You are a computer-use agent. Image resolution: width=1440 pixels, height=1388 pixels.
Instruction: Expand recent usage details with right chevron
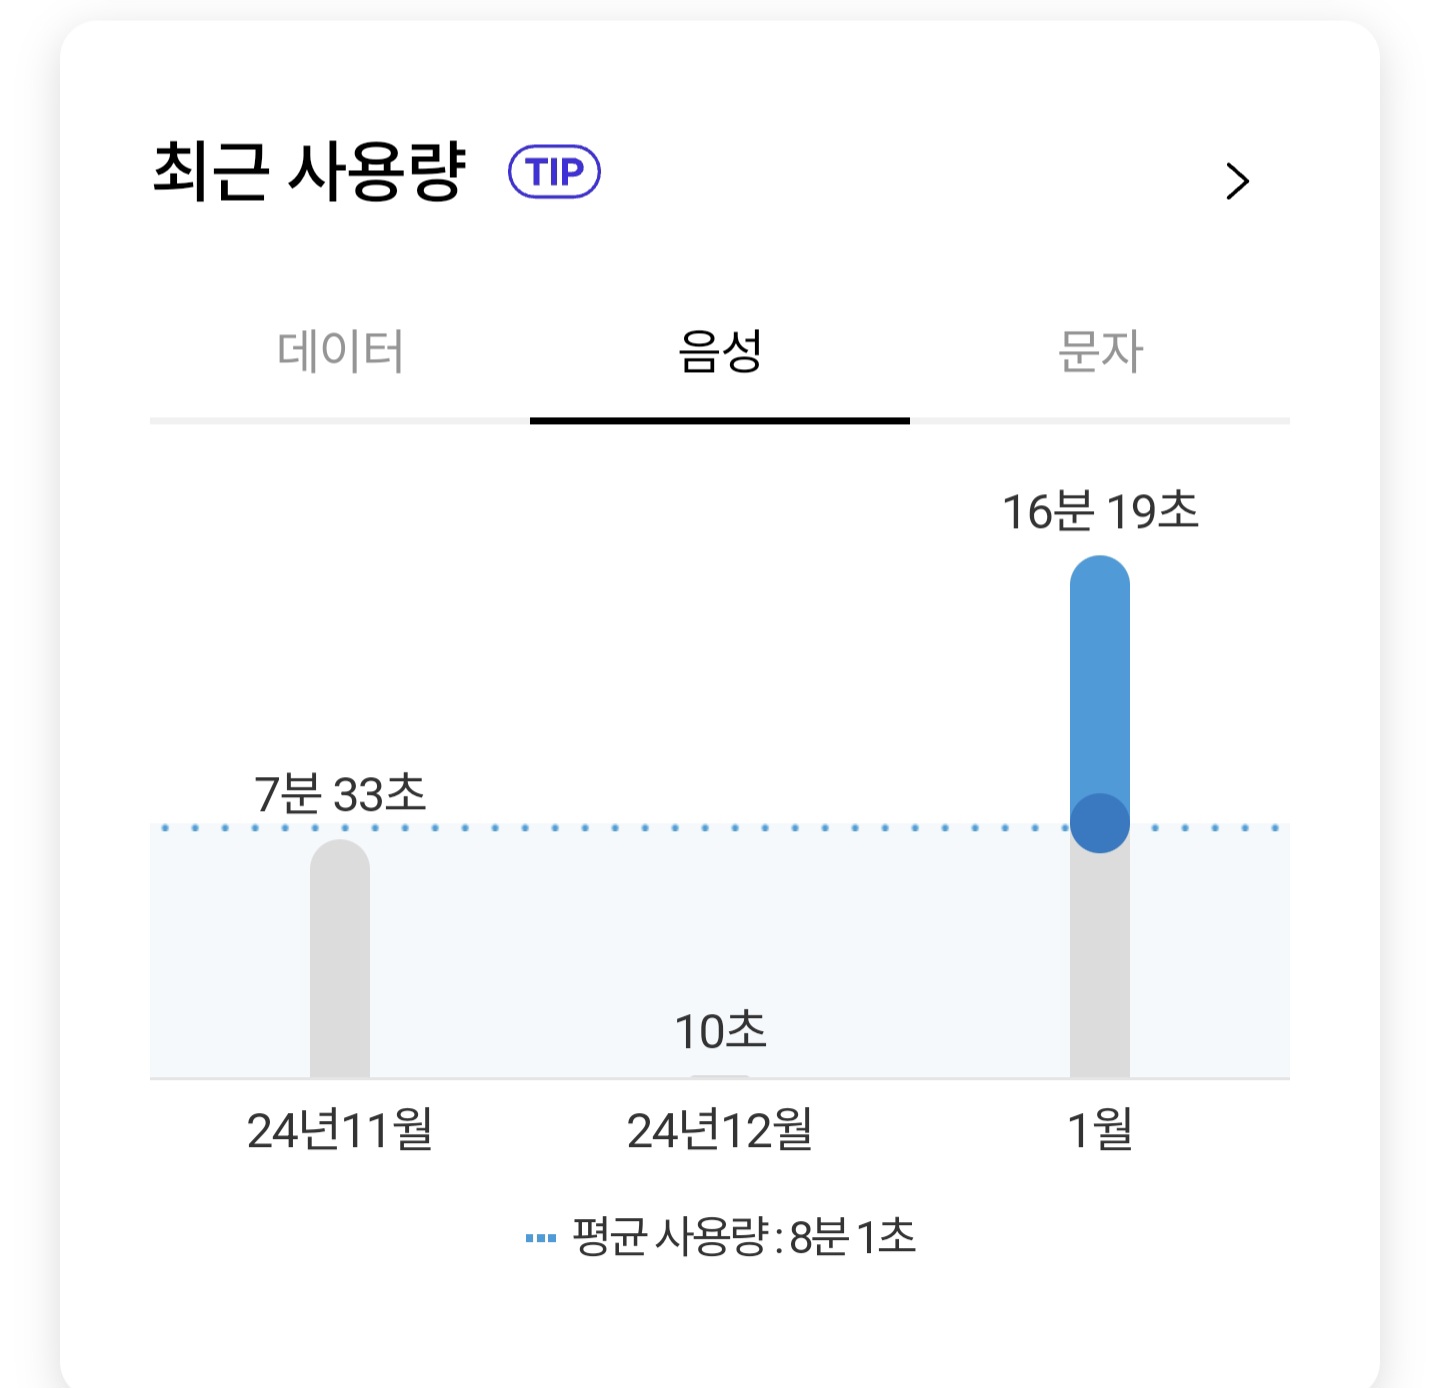coord(1238,181)
